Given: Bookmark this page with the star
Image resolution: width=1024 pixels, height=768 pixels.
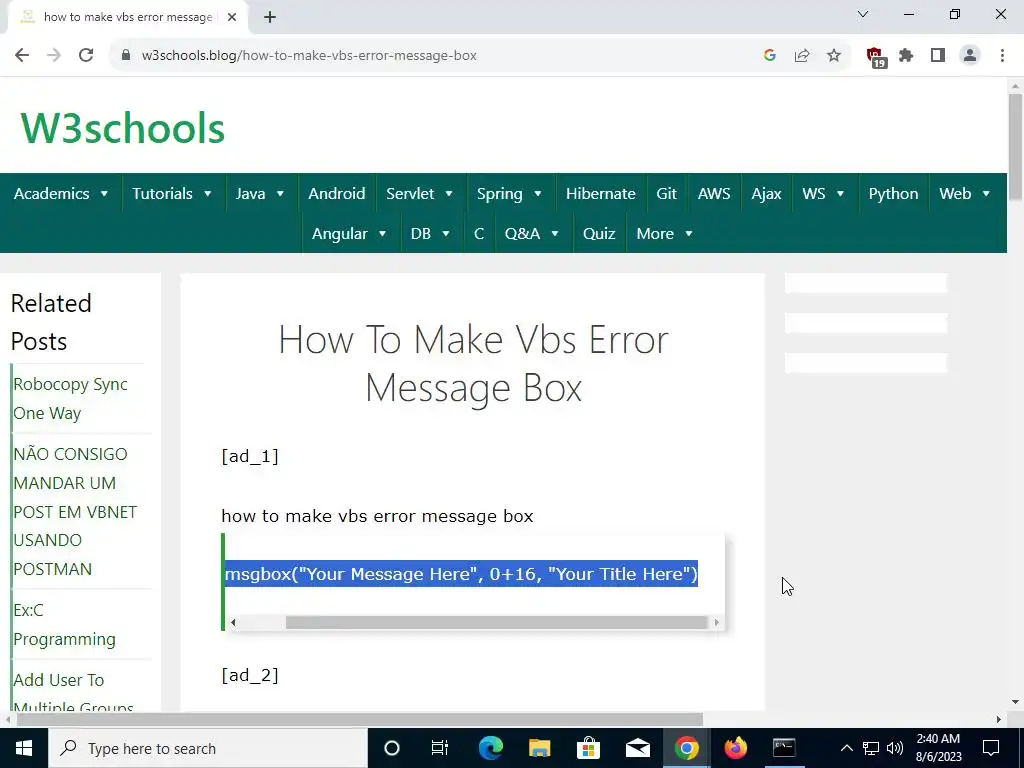Looking at the screenshot, I should pyautogui.click(x=834, y=56).
